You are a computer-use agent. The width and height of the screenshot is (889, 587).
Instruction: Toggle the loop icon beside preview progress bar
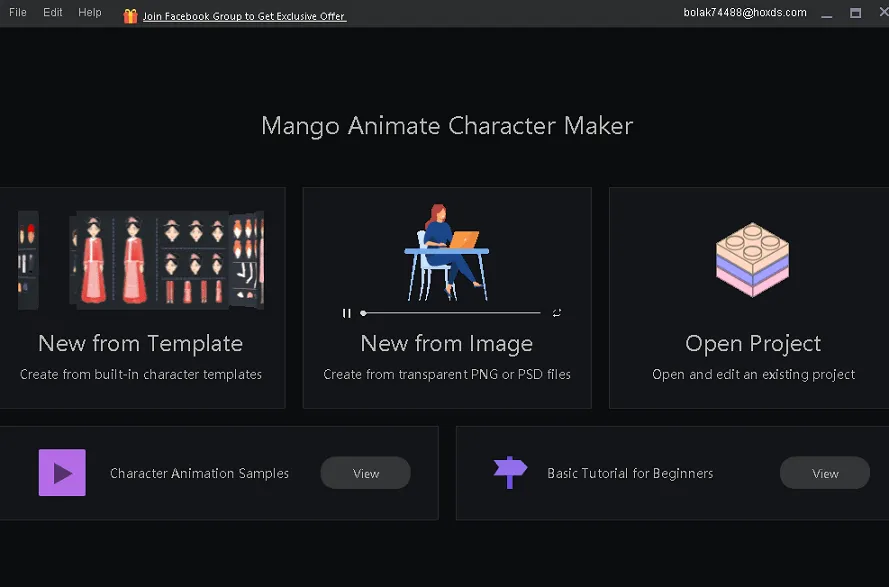(x=557, y=313)
